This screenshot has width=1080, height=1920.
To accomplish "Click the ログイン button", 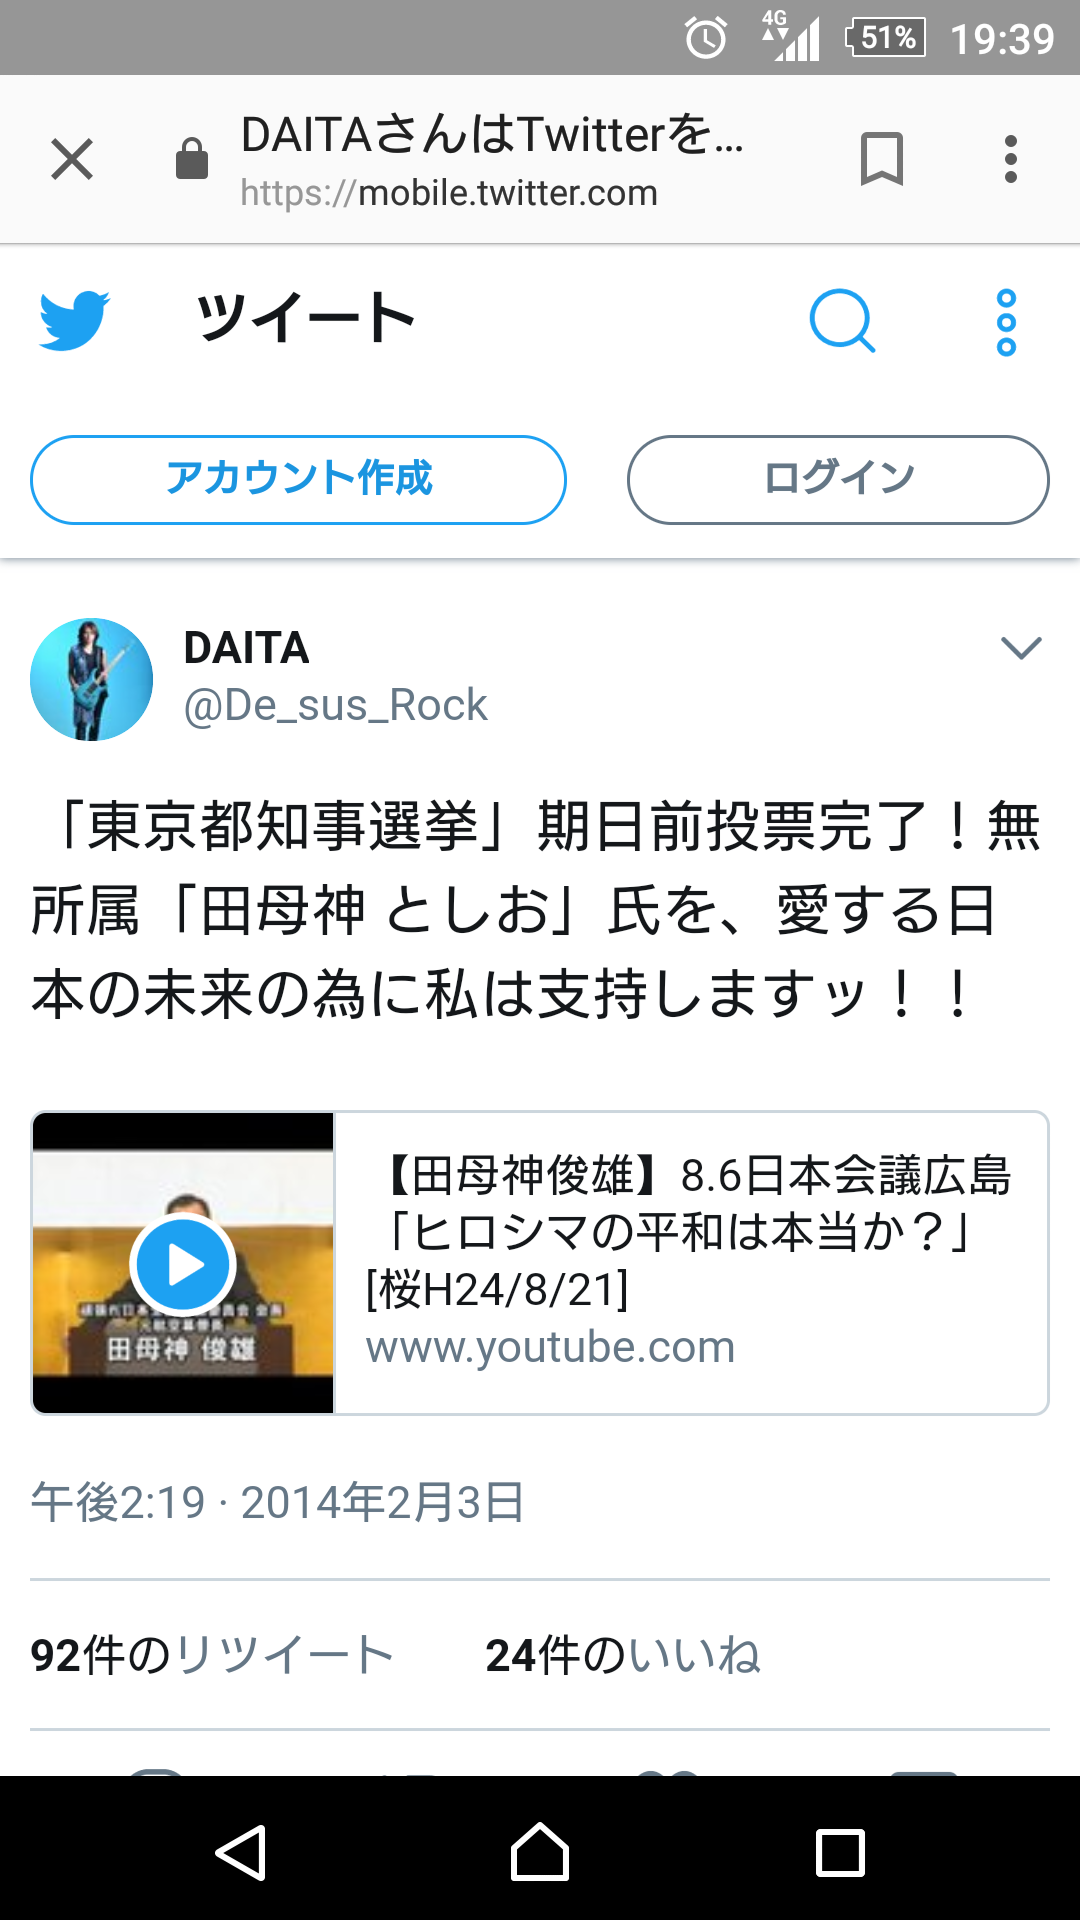I will click(838, 479).
